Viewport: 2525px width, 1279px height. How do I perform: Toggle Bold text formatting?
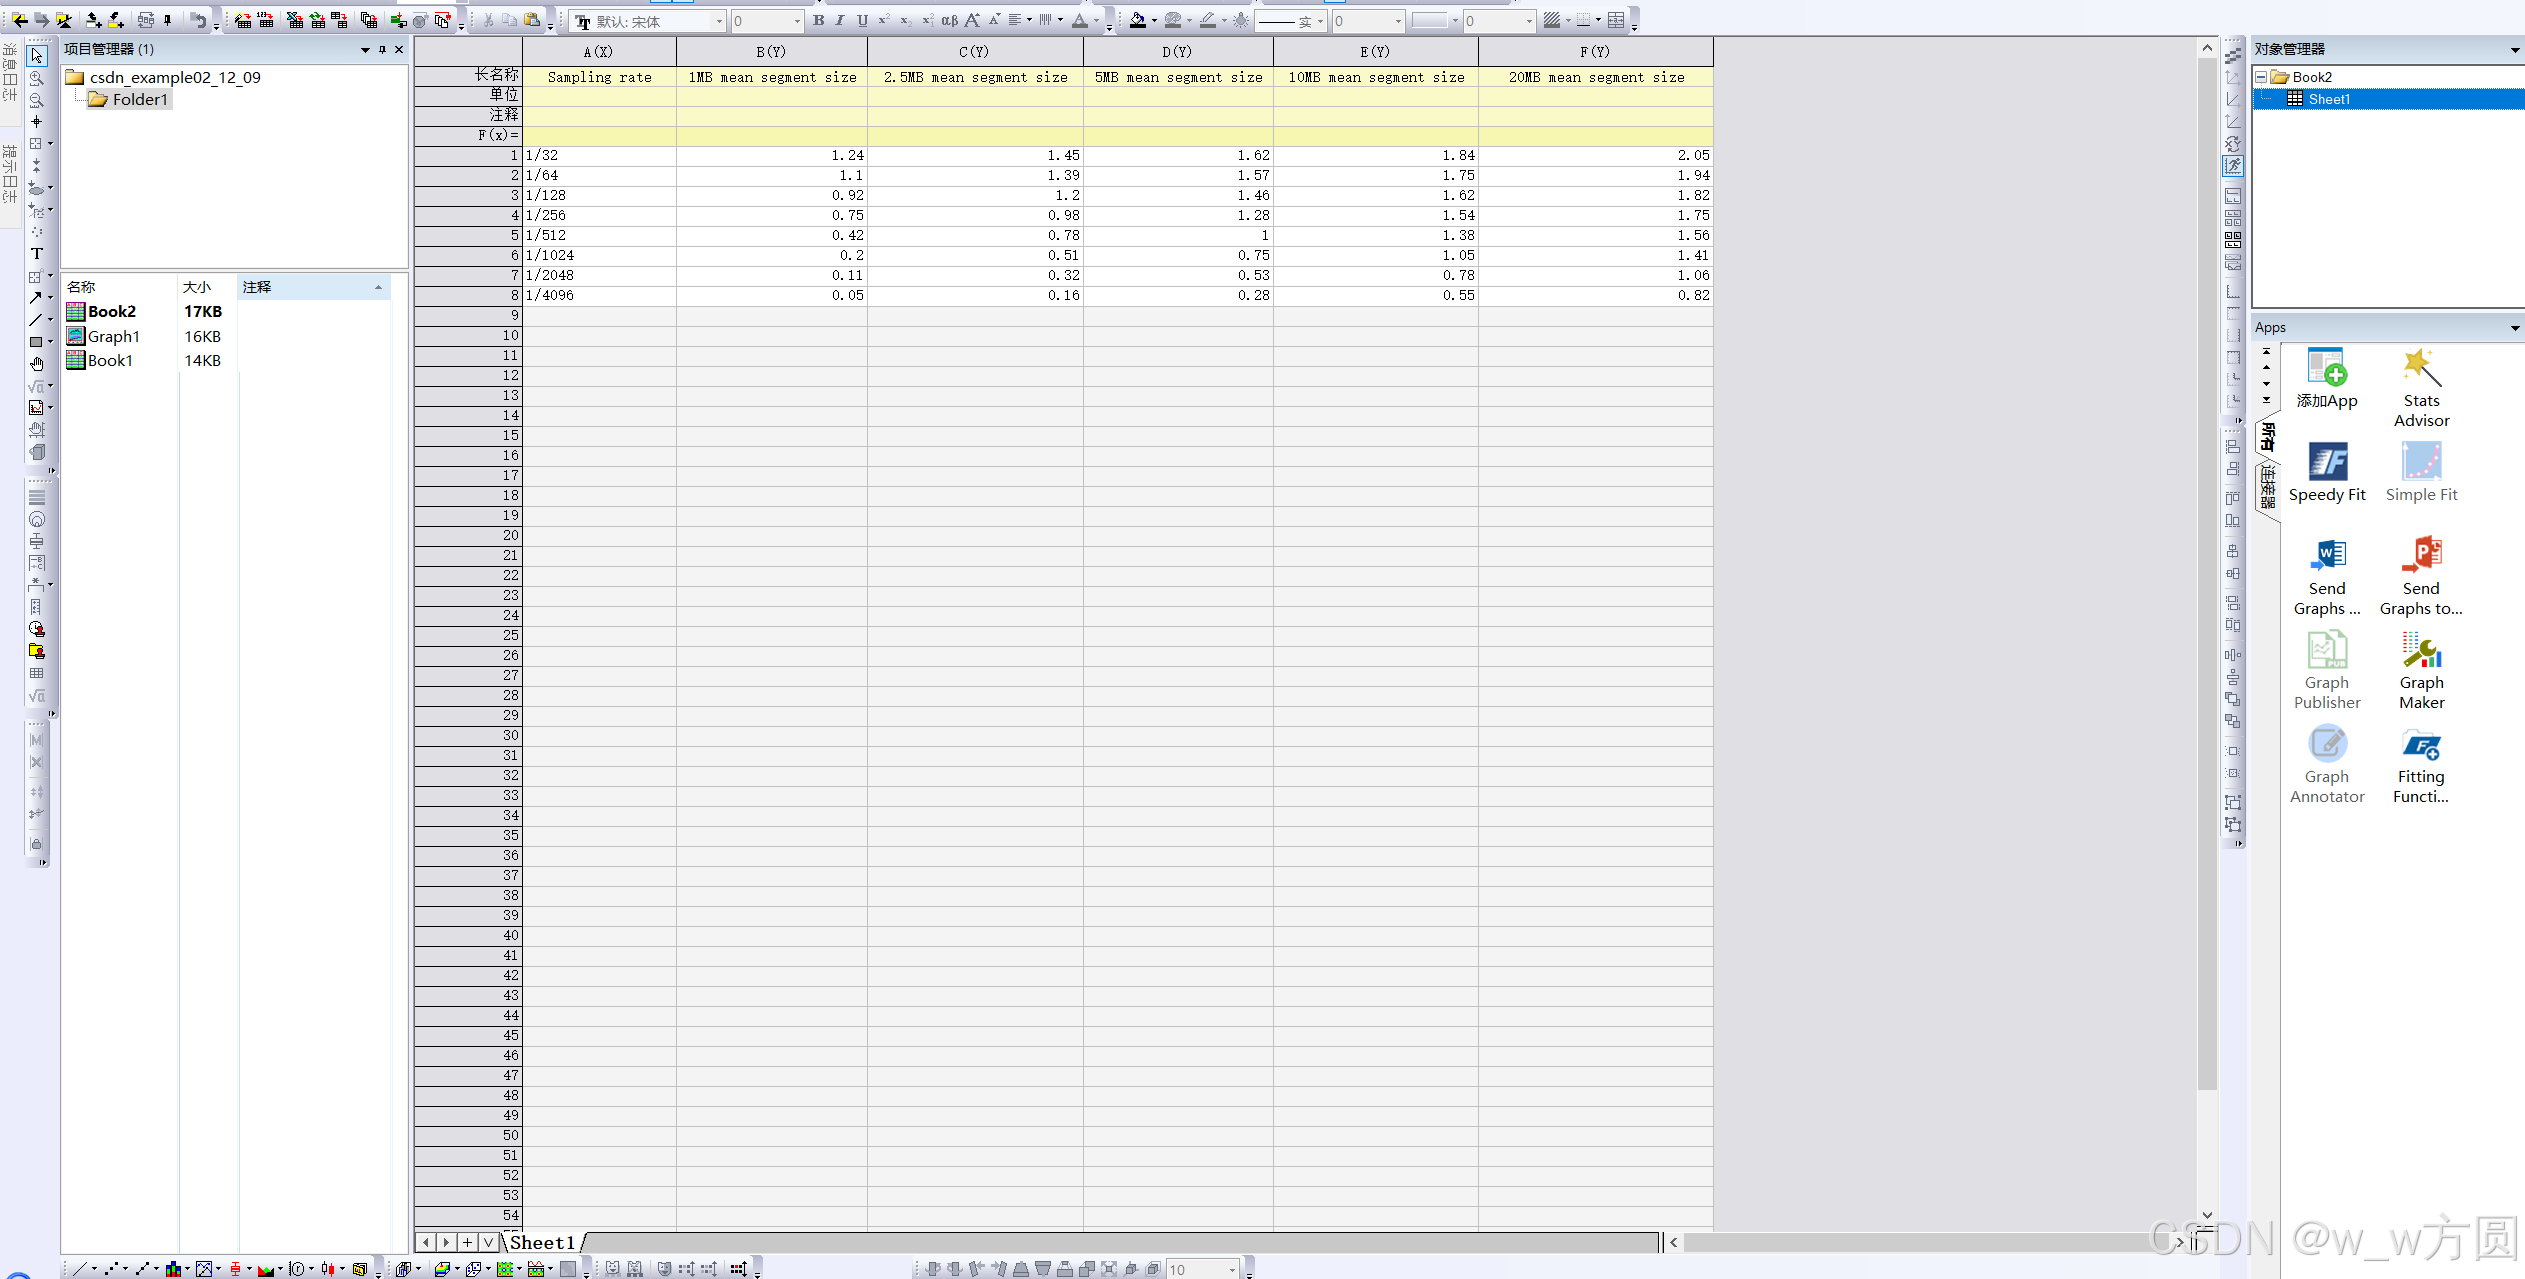coord(818,20)
